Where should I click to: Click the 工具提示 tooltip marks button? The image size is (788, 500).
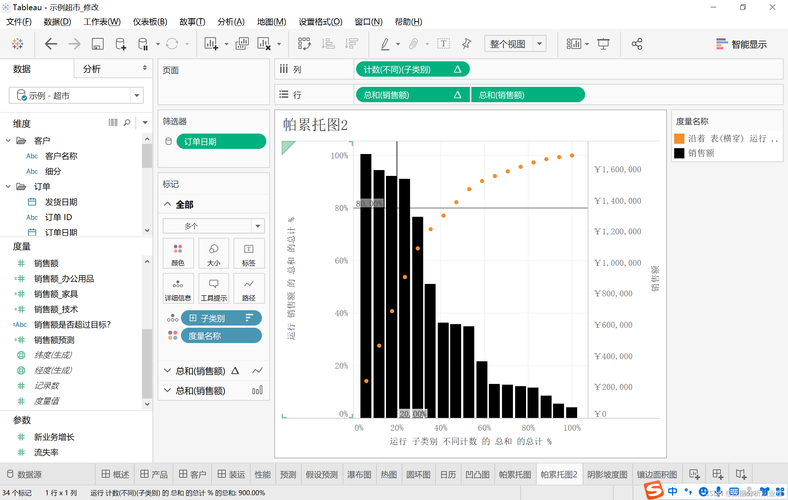[x=214, y=289]
